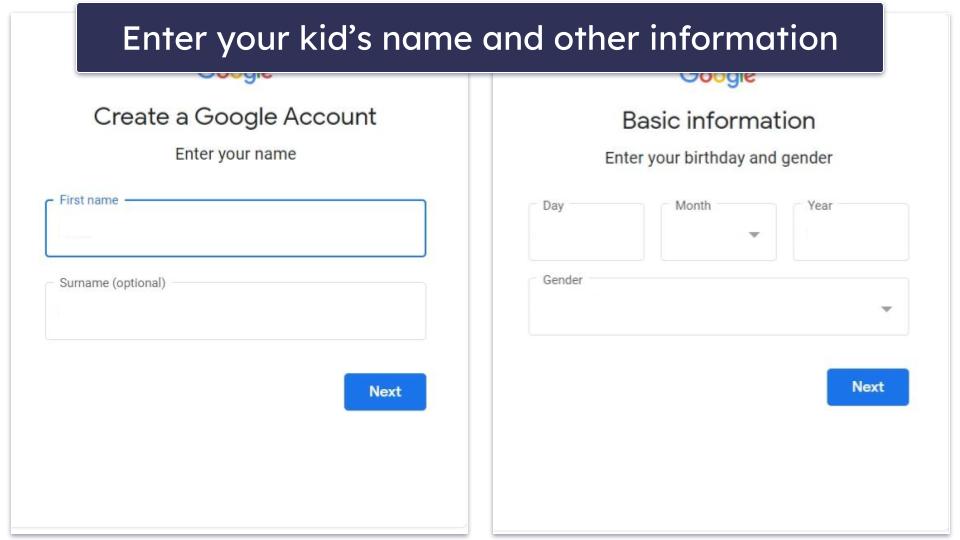Click Google logo above Create Account form
This screenshot has width=960, height=540.
click(235, 74)
